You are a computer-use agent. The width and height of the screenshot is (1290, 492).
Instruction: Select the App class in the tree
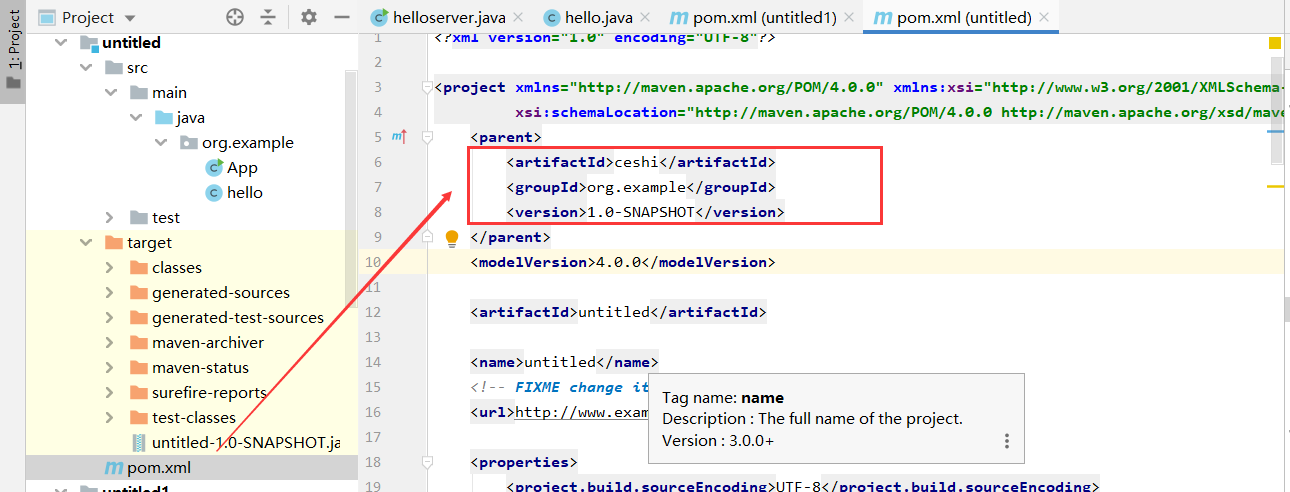[242, 168]
